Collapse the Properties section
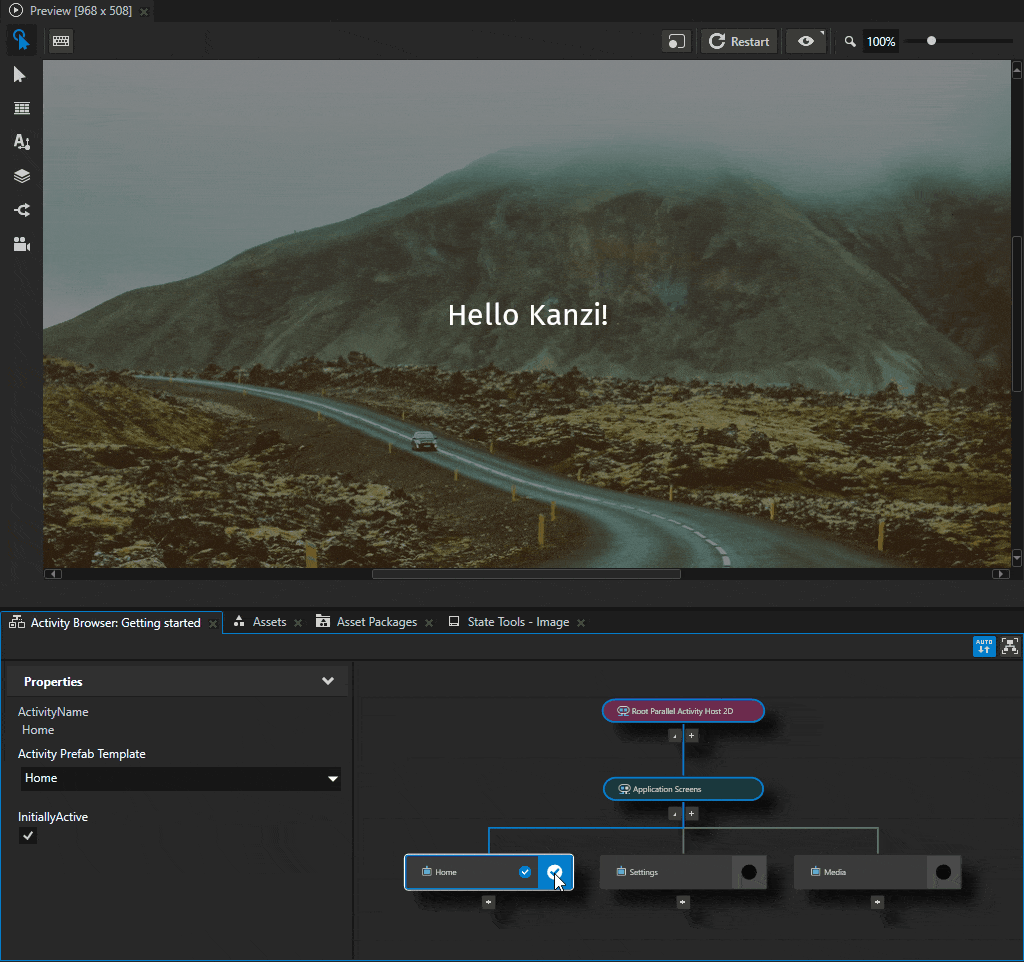 coord(328,681)
